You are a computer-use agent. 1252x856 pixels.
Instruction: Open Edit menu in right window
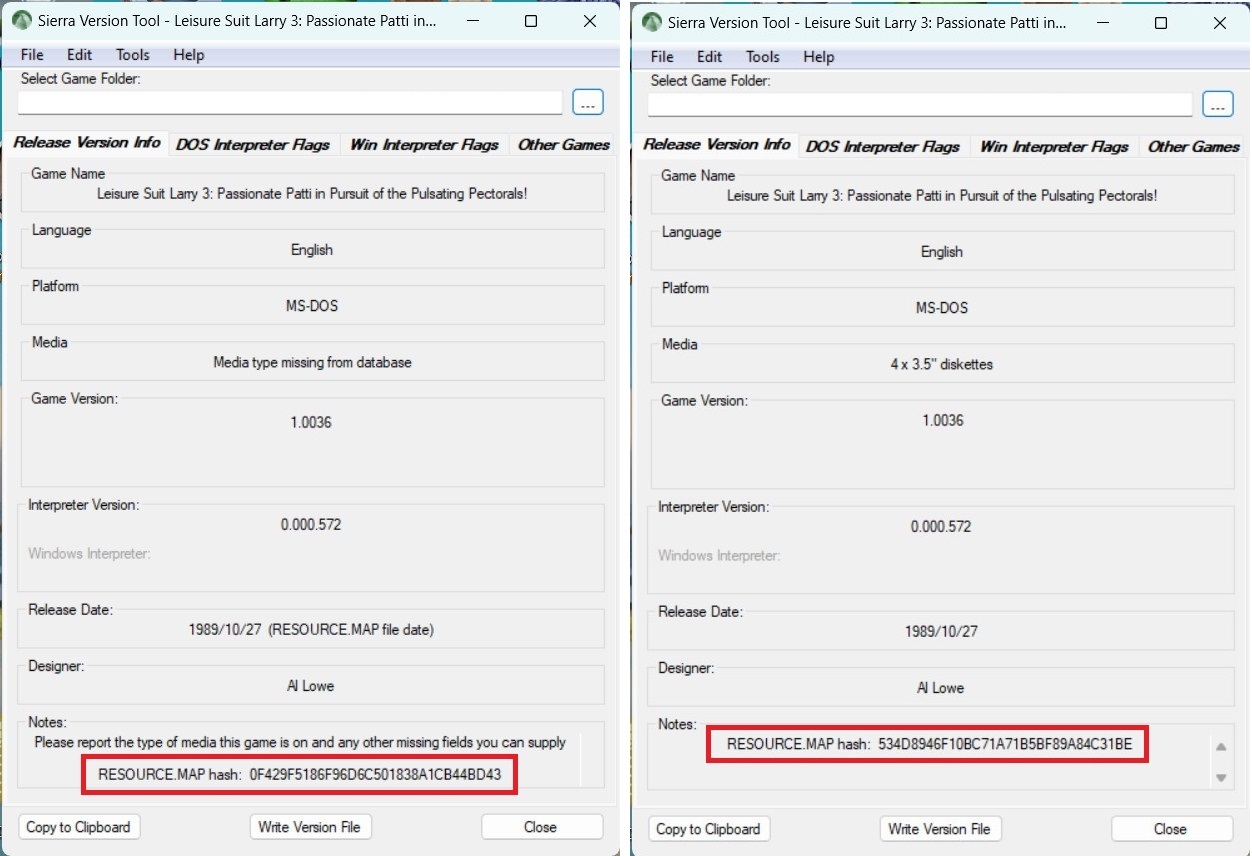point(710,57)
